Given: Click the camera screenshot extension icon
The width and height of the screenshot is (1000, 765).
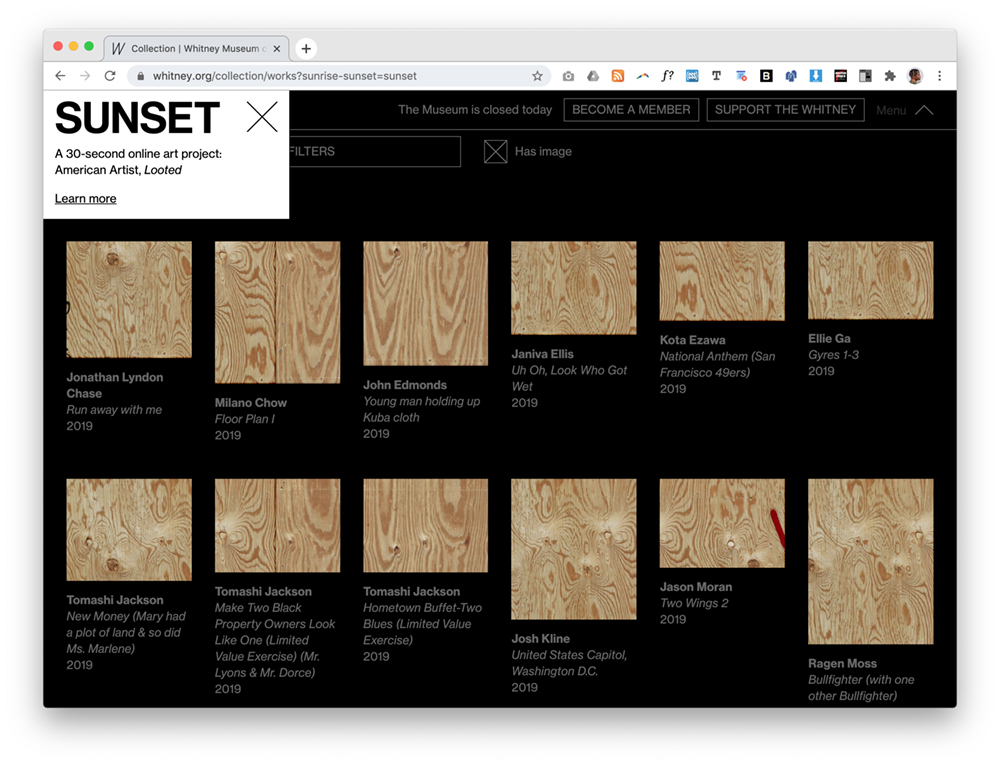Looking at the screenshot, I should click(x=568, y=76).
